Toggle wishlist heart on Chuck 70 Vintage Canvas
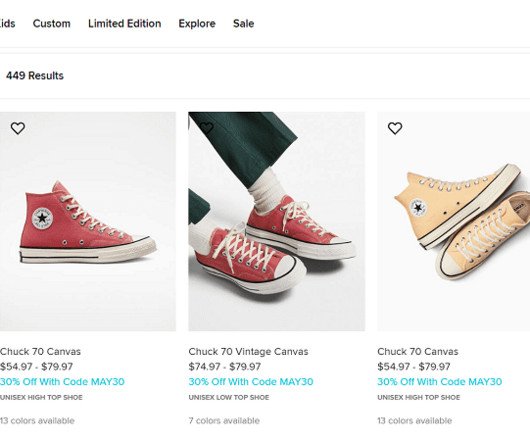 pos(206,128)
